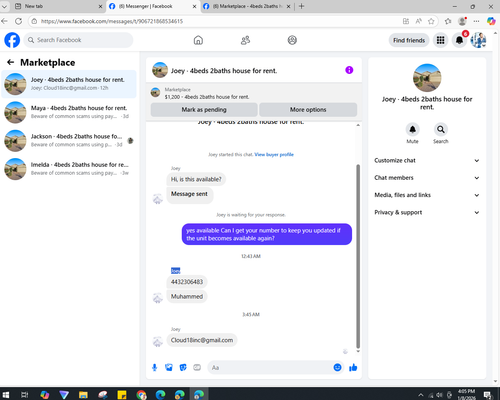
Task: Open Maya's house for rent conversation
Action: point(69,112)
